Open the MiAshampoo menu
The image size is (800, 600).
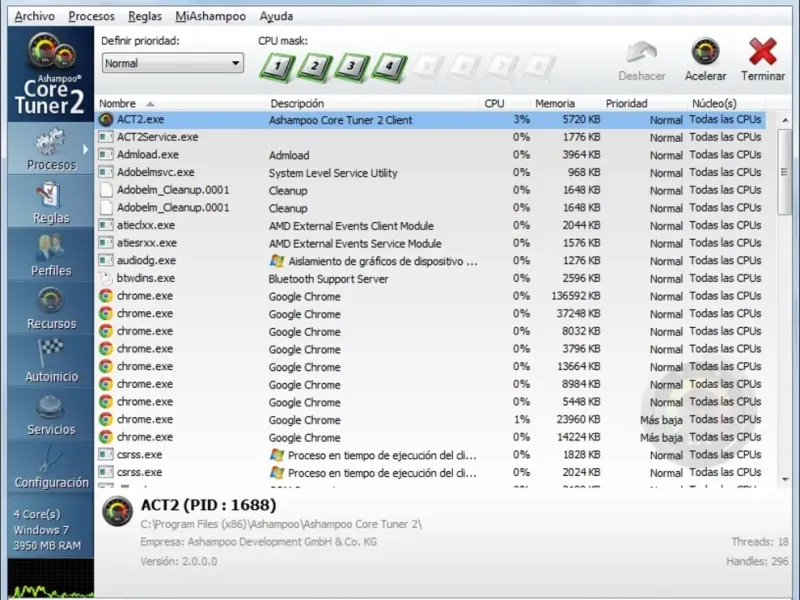(211, 16)
